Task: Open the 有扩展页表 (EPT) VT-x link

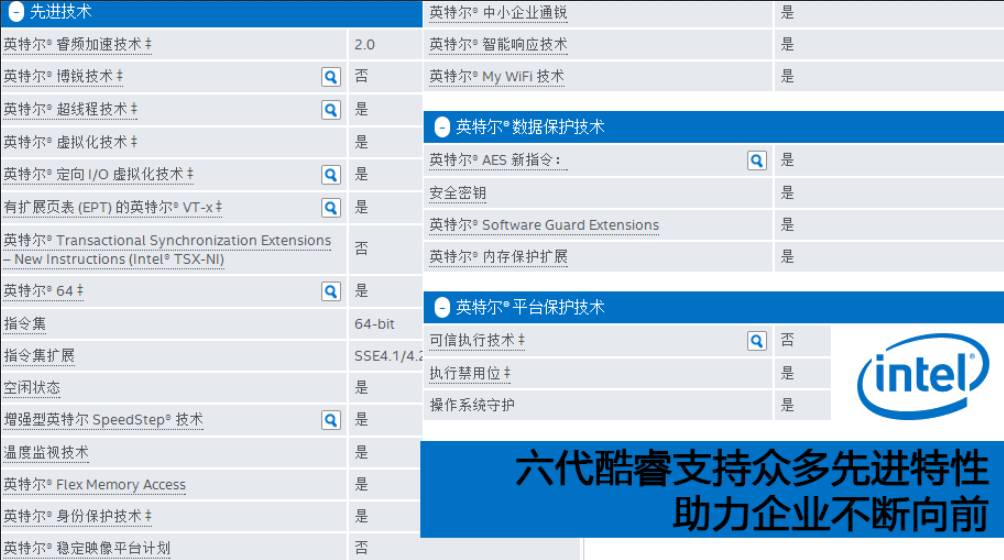Action: [x=113, y=207]
